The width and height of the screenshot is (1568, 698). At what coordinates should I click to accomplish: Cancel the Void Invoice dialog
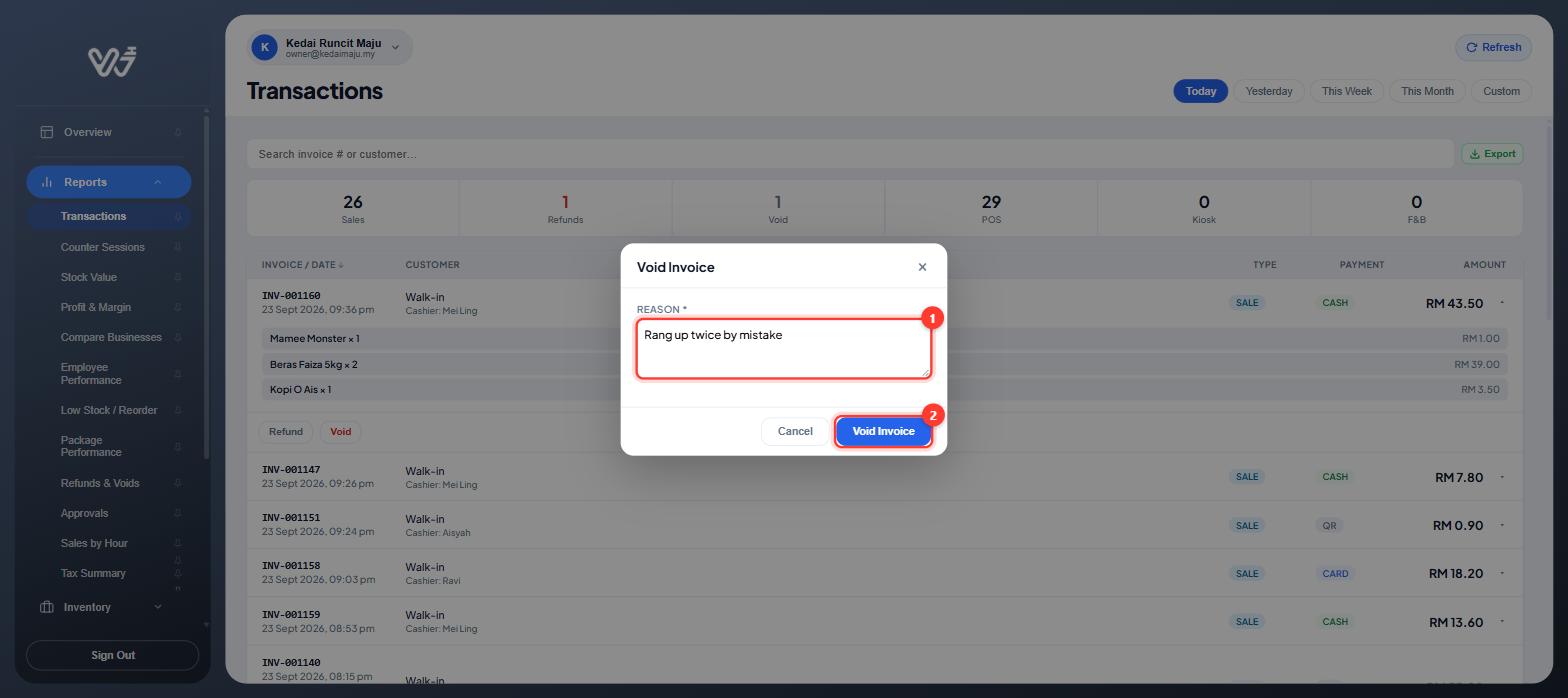coord(795,431)
